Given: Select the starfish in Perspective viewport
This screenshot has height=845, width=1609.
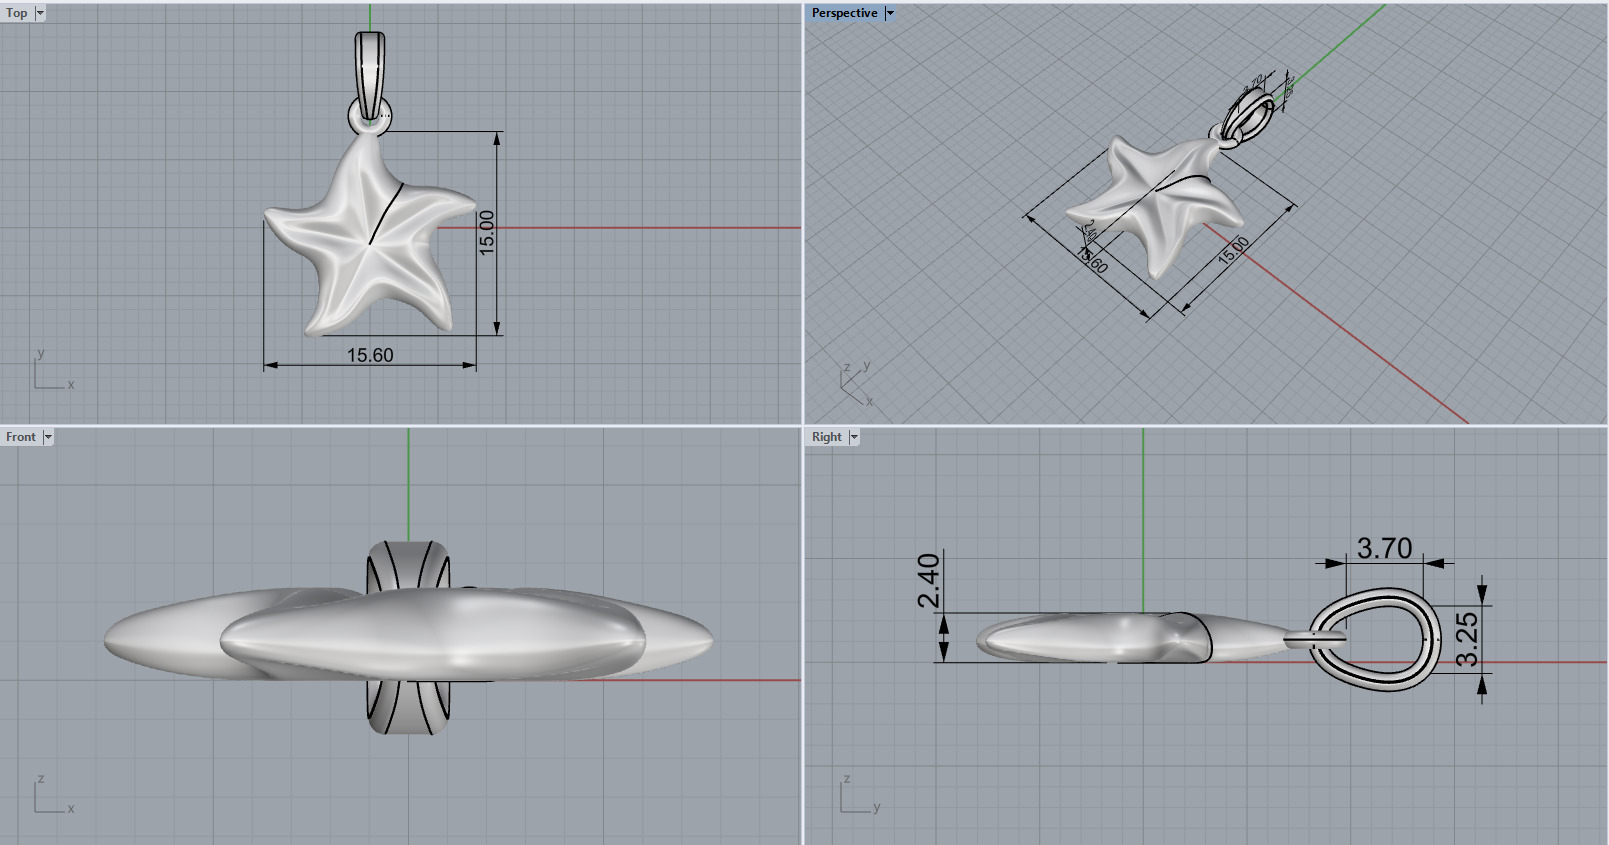Looking at the screenshot, I should pyautogui.click(x=1155, y=205).
